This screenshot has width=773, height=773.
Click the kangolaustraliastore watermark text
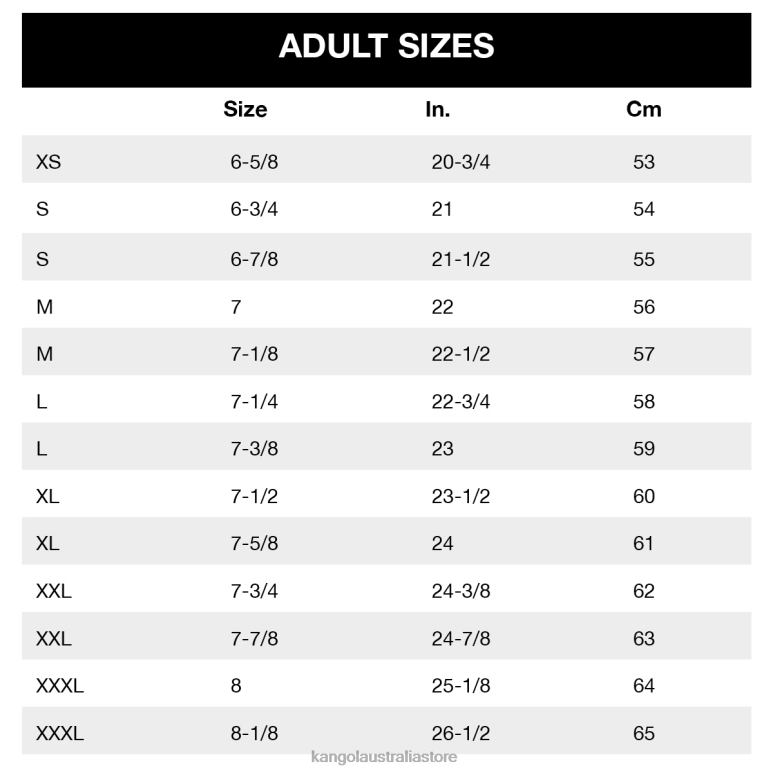[x=386, y=757]
